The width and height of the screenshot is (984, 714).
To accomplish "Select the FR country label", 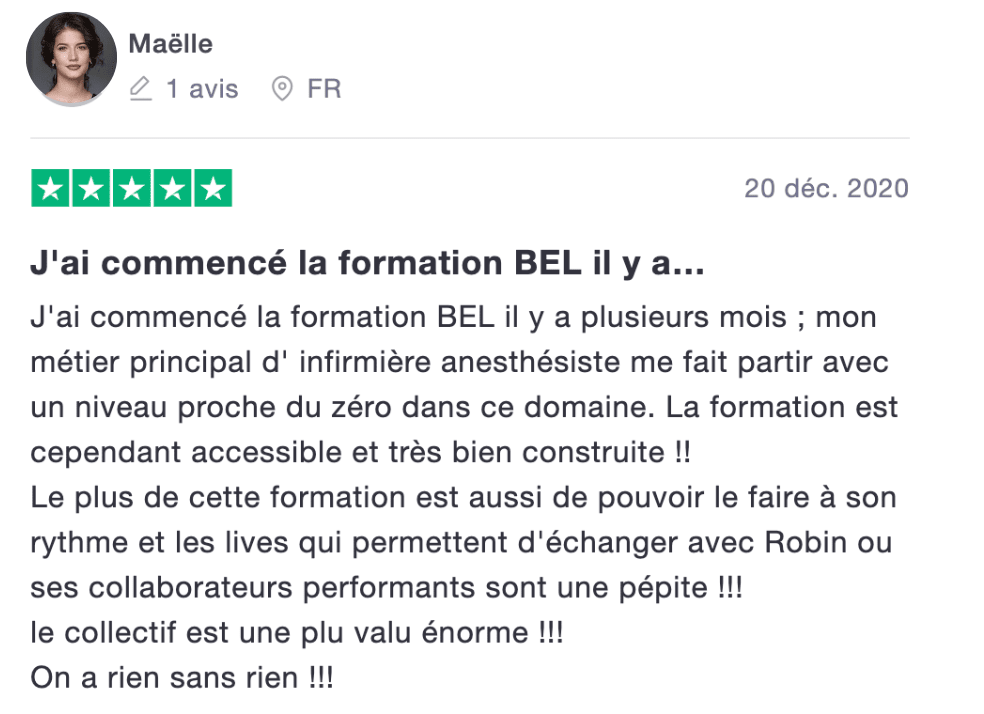I will pos(324,89).
